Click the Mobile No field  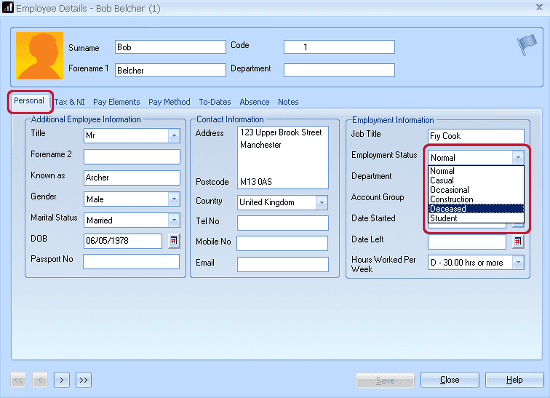[282, 243]
